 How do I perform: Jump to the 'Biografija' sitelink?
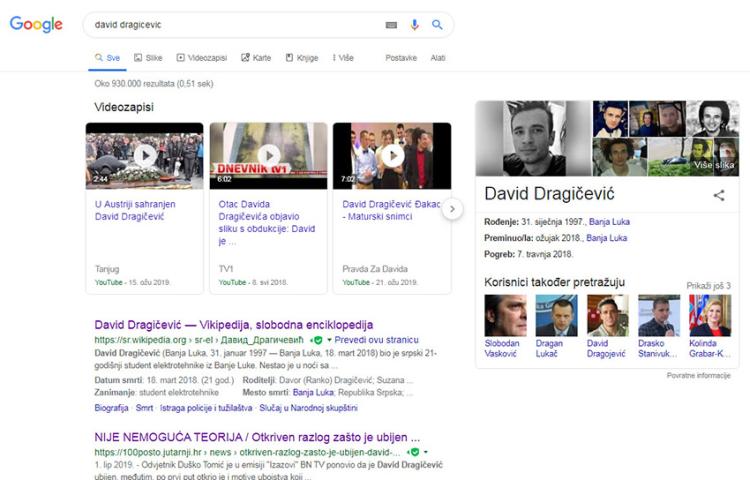point(111,408)
